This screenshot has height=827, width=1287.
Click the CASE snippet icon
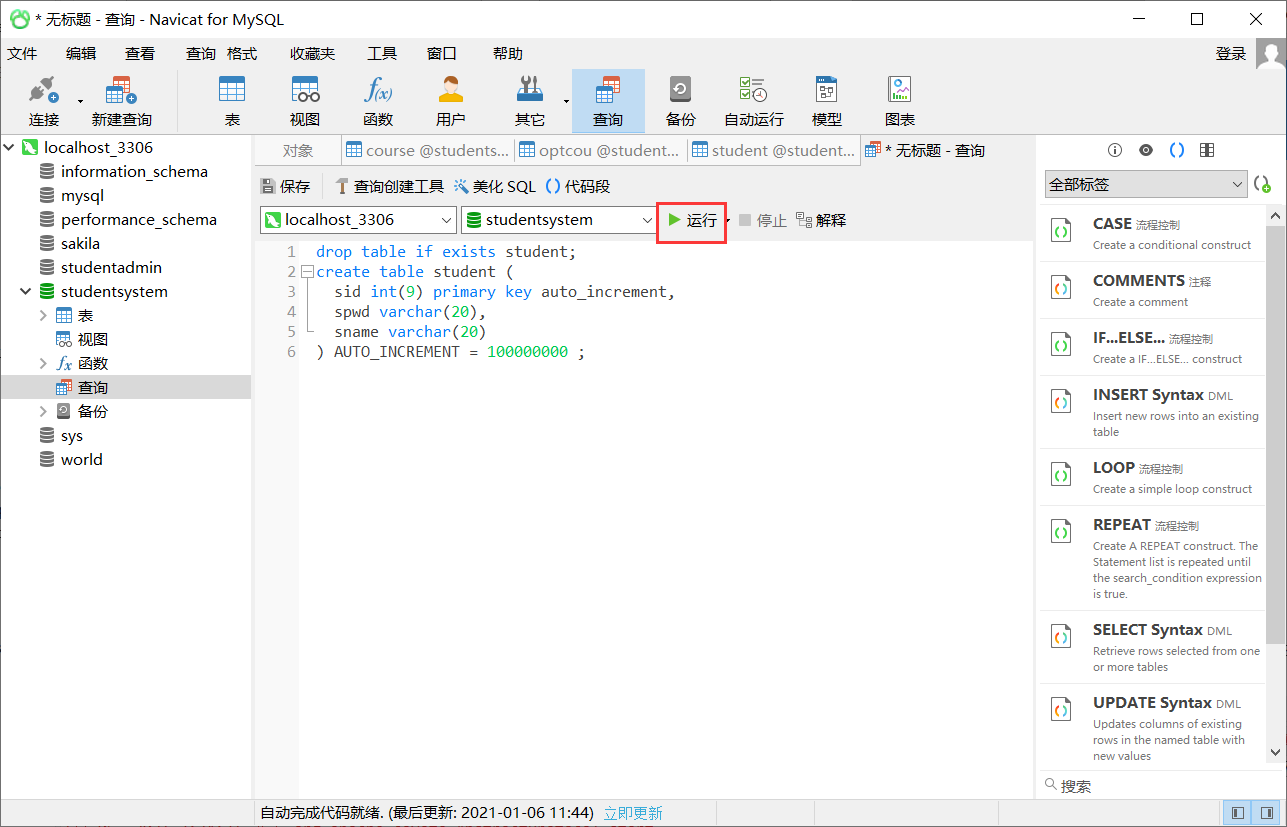coord(1061,232)
